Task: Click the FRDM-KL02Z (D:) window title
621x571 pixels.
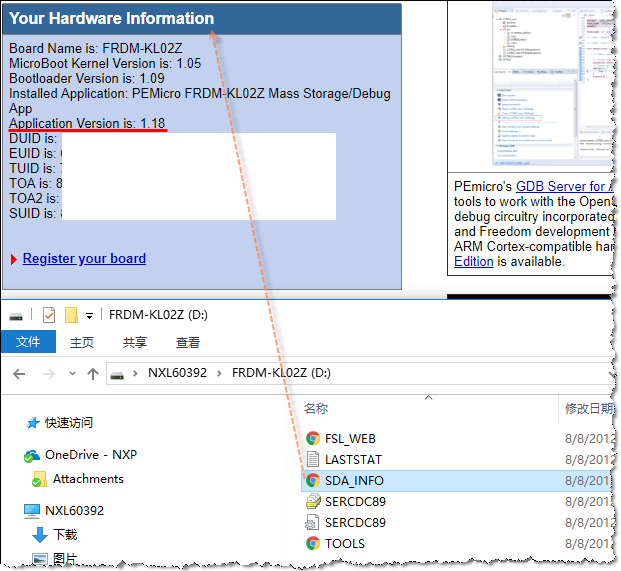Action: [x=158, y=315]
